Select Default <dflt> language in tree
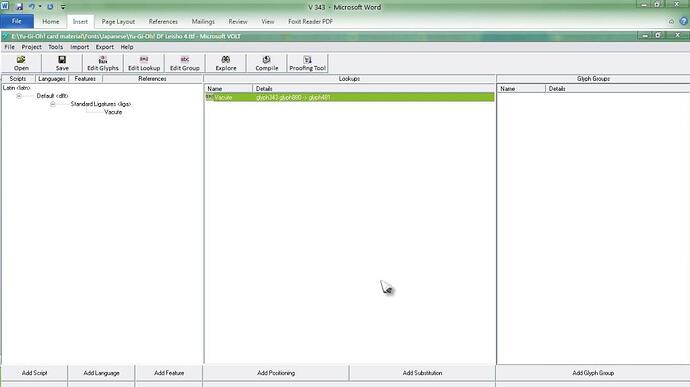The width and height of the screenshot is (690, 387). [x=52, y=96]
